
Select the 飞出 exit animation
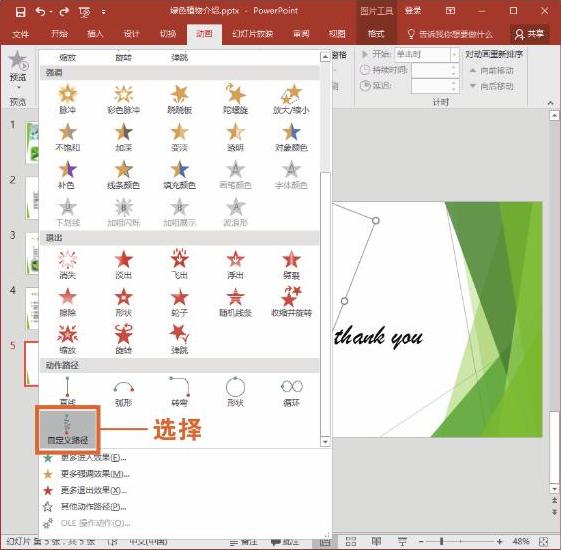179,265
